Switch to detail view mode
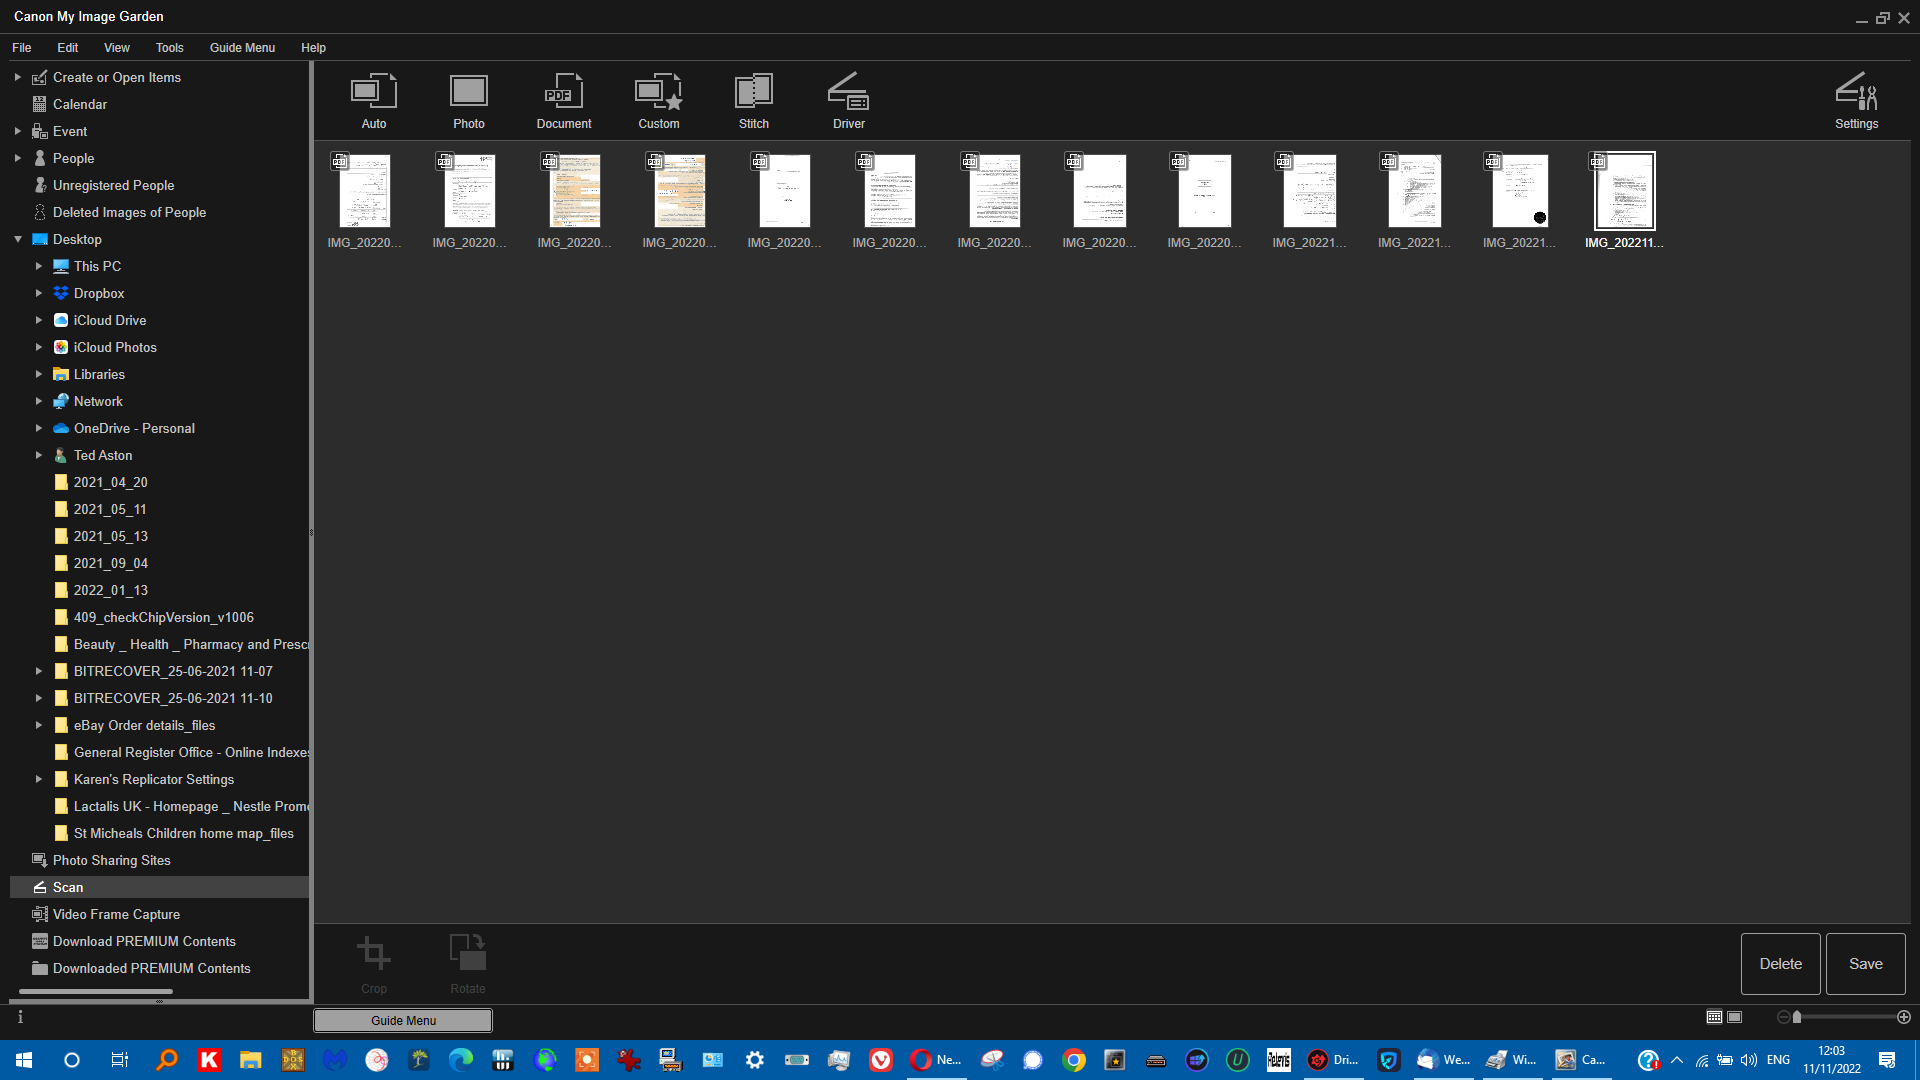This screenshot has width=1920, height=1080. click(1734, 1017)
